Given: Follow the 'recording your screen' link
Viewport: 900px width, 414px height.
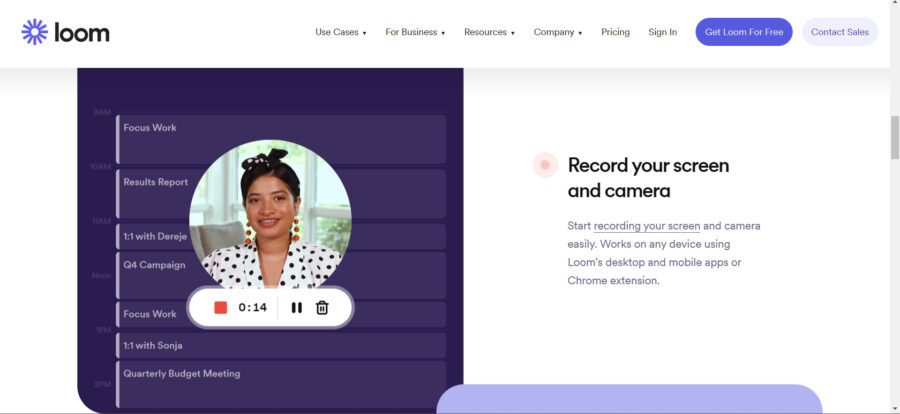Looking at the screenshot, I should (x=647, y=226).
